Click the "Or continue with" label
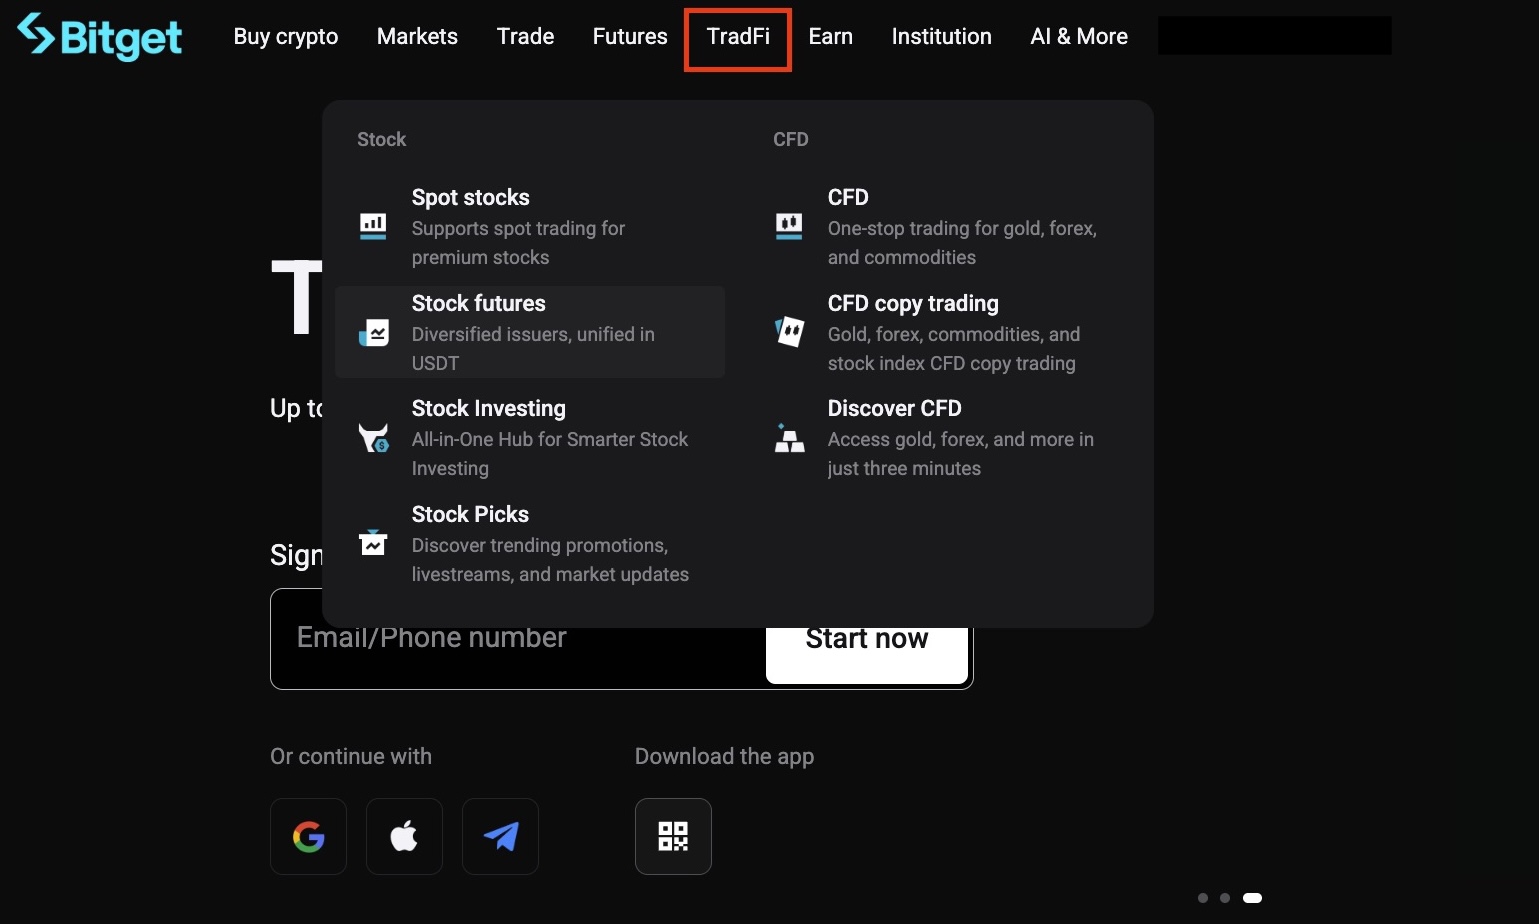The image size is (1539, 924). tap(351, 756)
